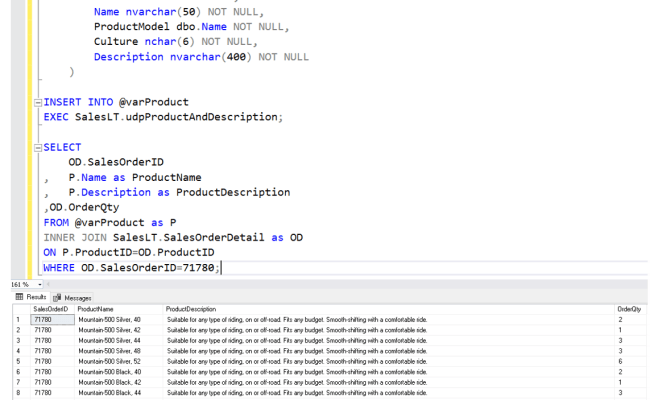
Task: Click the Results tab grid icon
Action: [19, 297]
